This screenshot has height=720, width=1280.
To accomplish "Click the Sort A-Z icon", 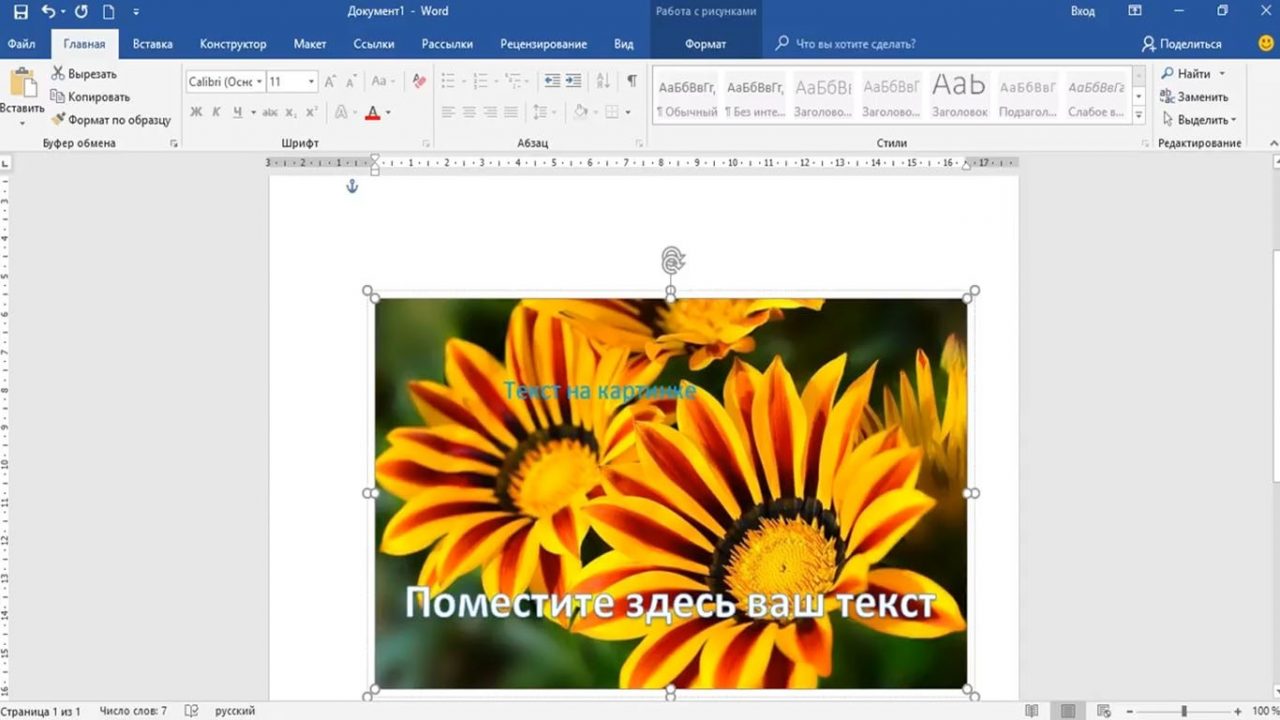I will (x=603, y=81).
